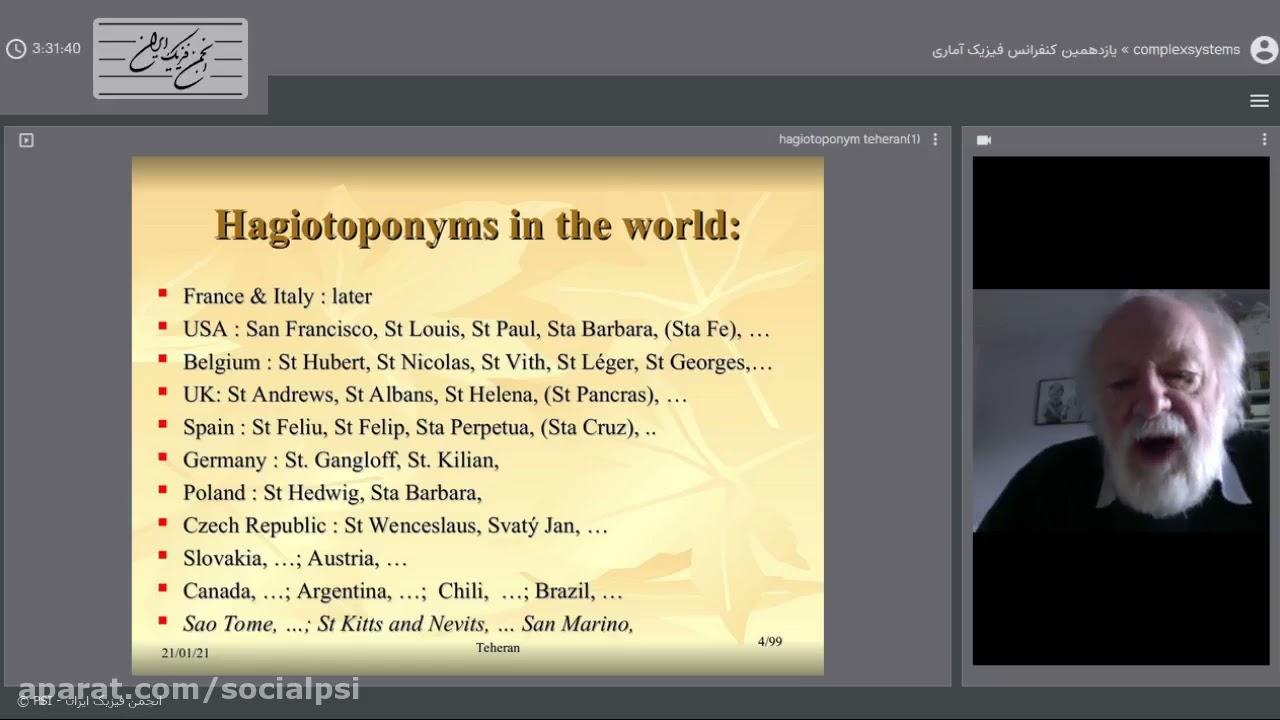The width and height of the screenshot is (1280, 720).
Task: Click the speaker's webcam video feed
Action: click(x=1120, y=410)
